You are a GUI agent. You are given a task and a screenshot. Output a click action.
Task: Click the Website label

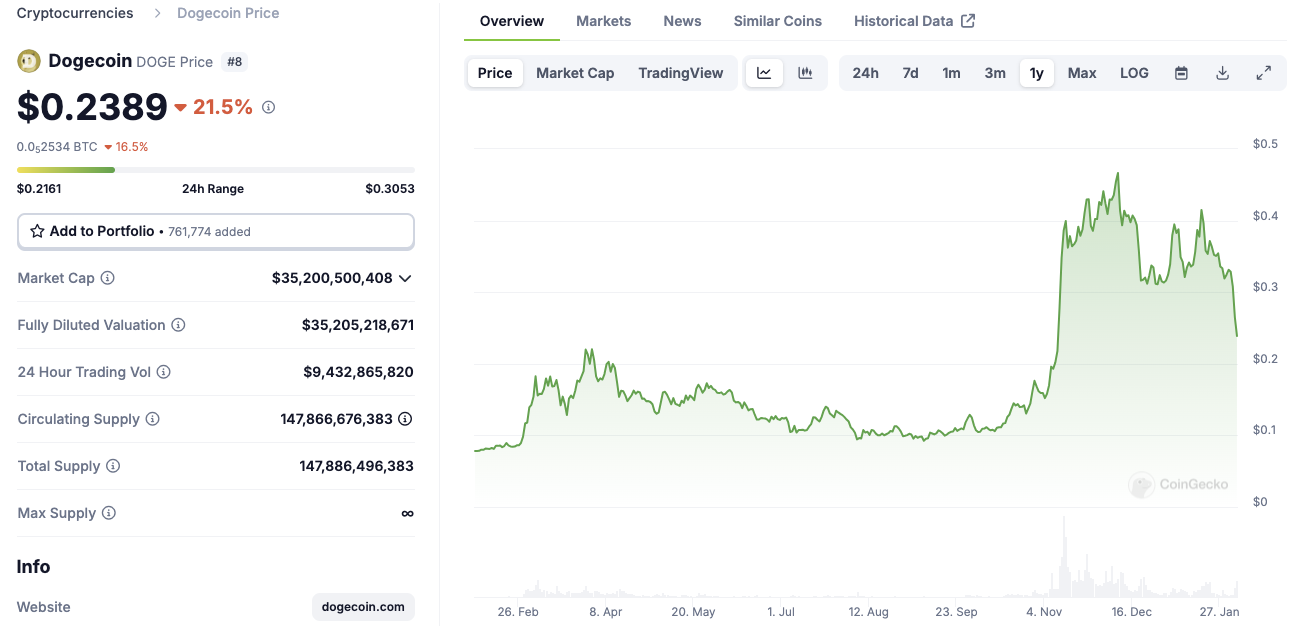[44, 607]
